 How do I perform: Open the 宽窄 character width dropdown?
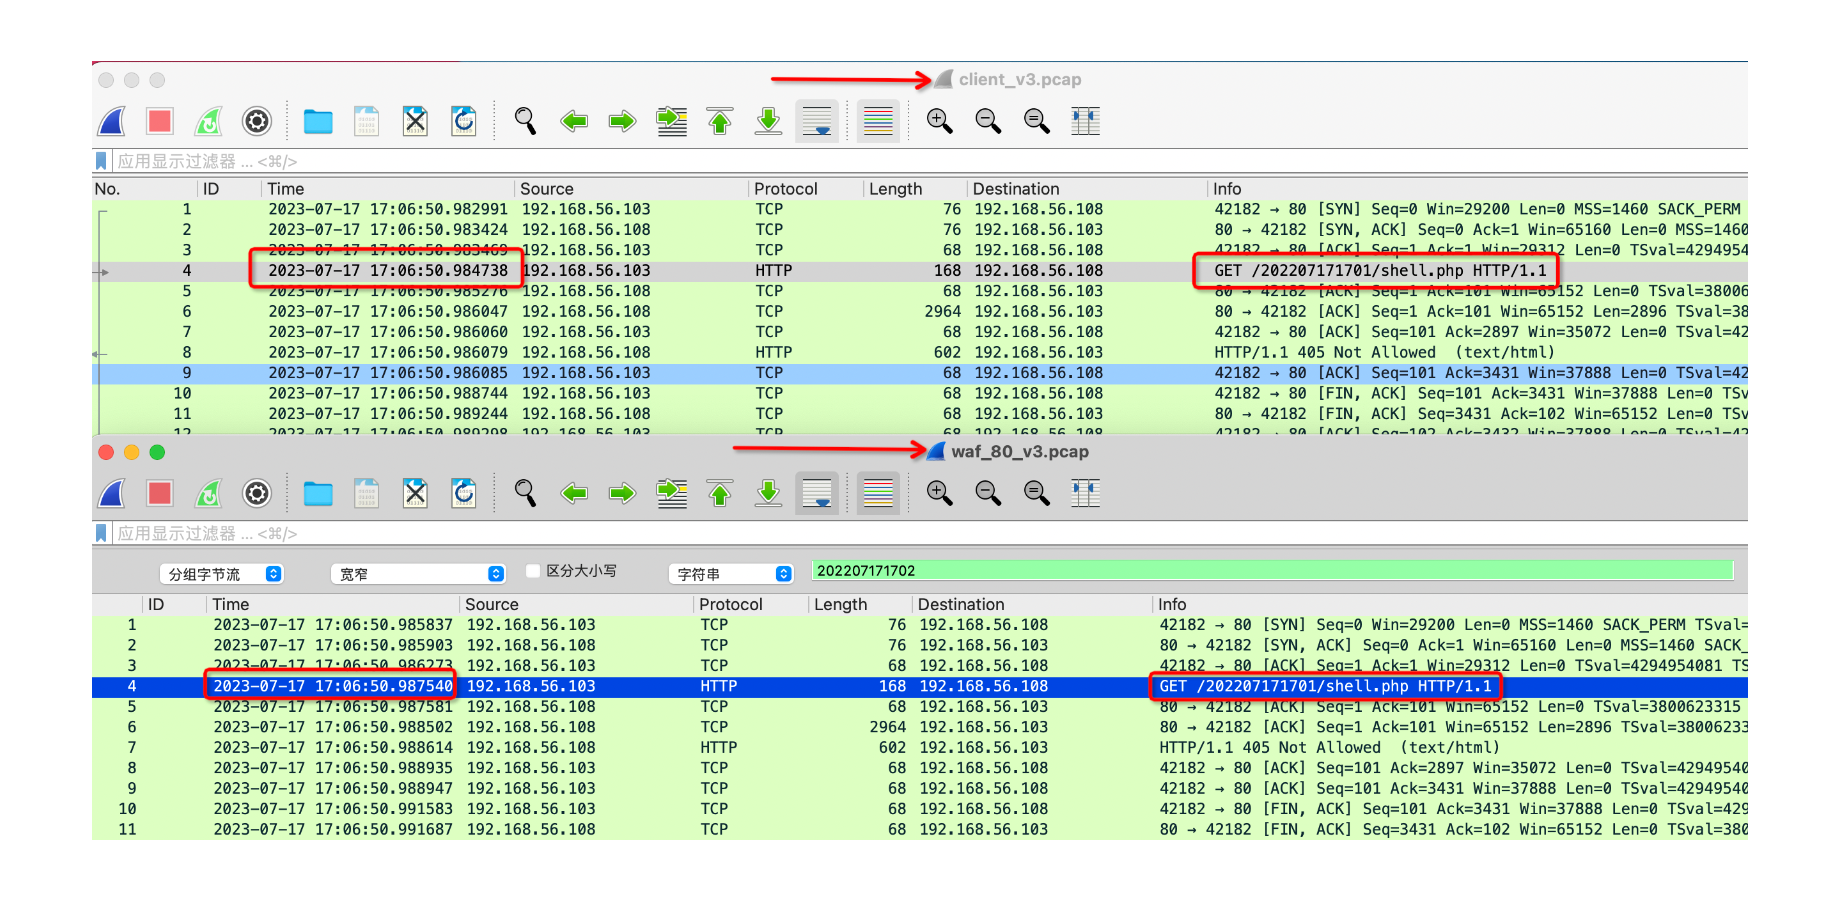pos(418,574)
